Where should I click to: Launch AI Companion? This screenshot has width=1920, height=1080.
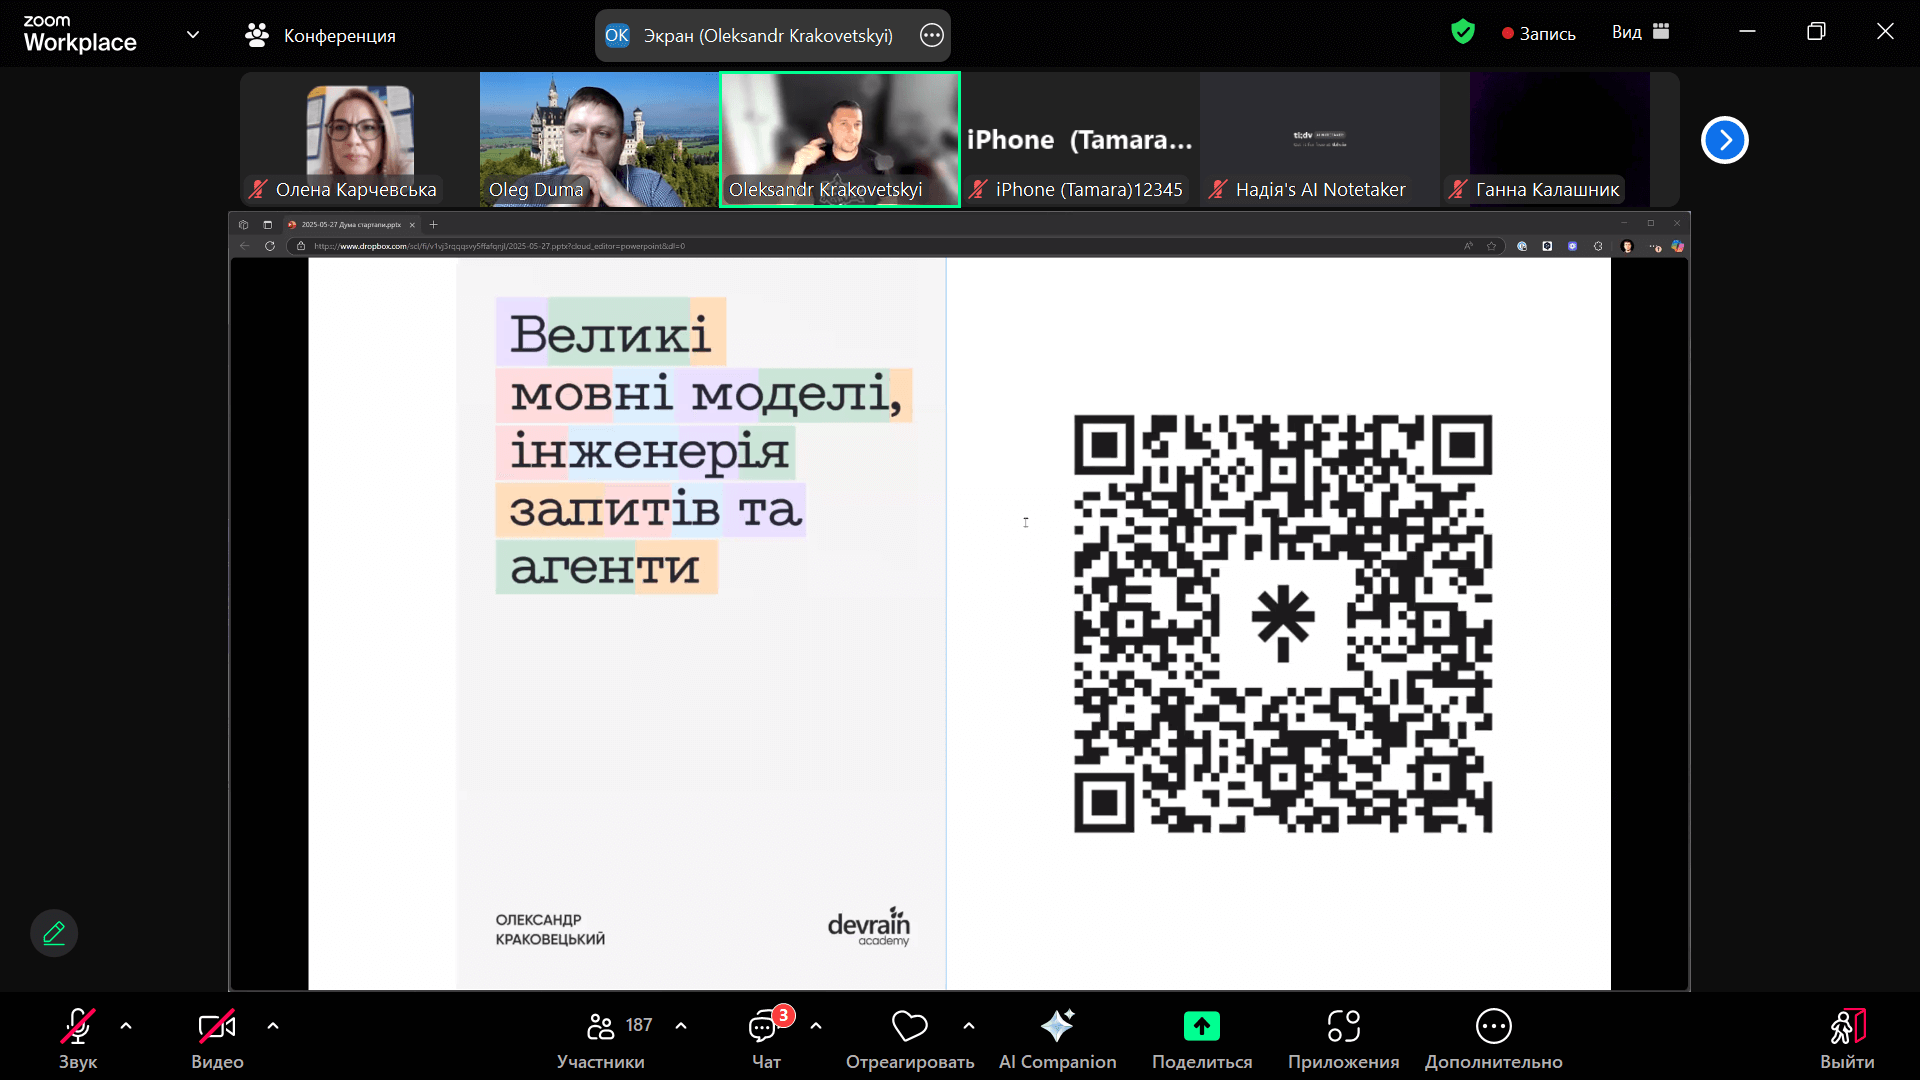click(x=1057, y=1038)
